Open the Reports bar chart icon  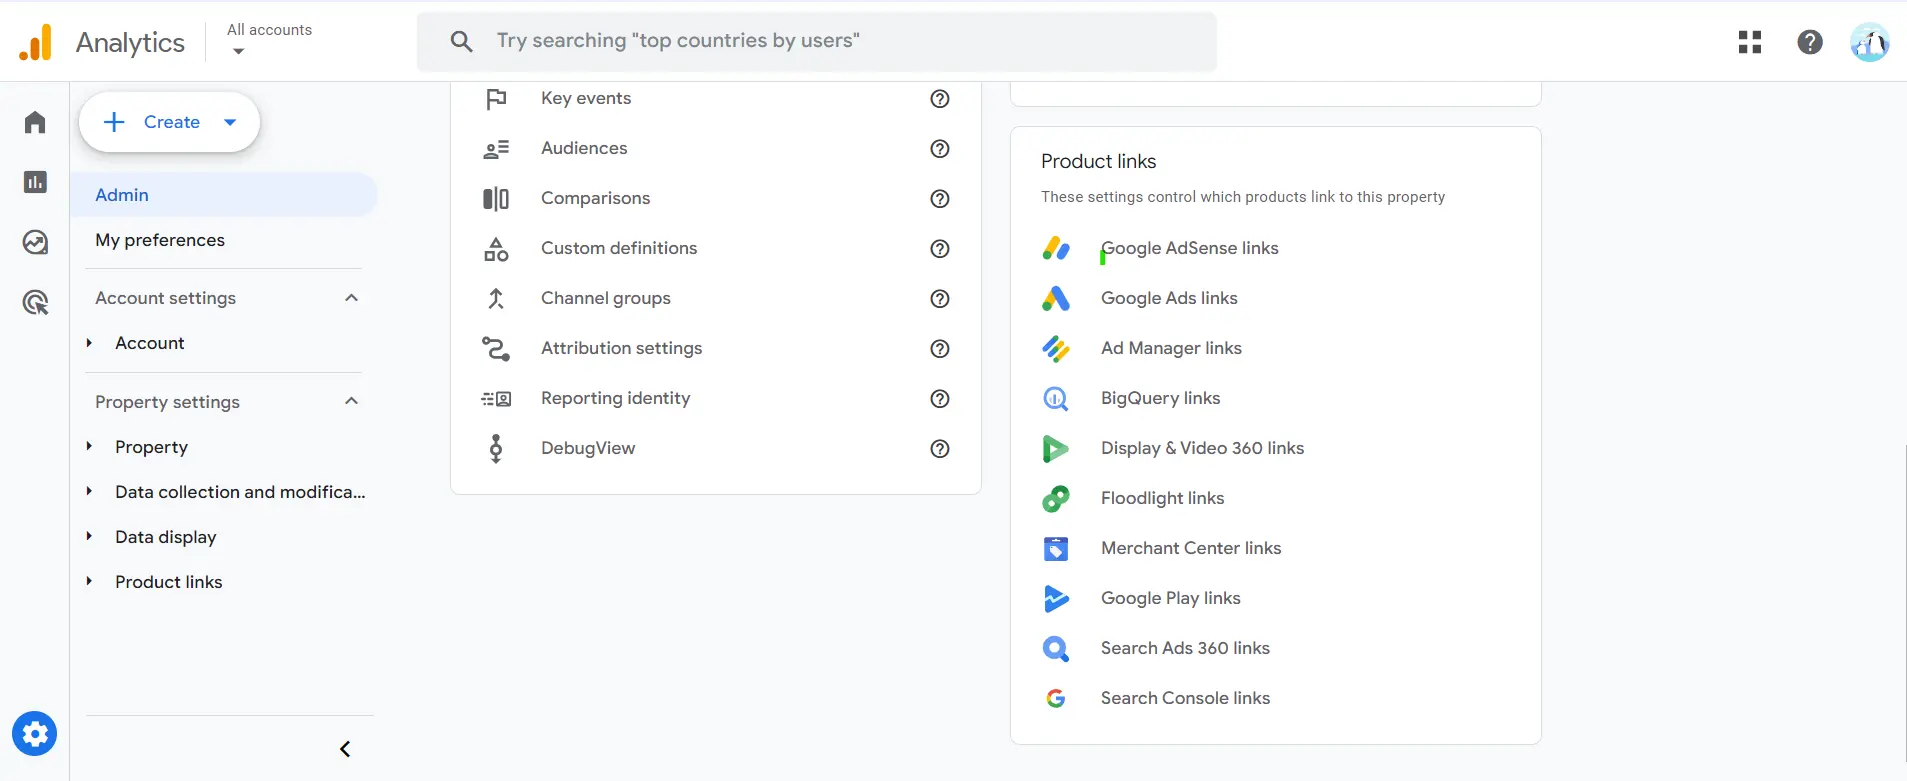[x=35, y=182]
